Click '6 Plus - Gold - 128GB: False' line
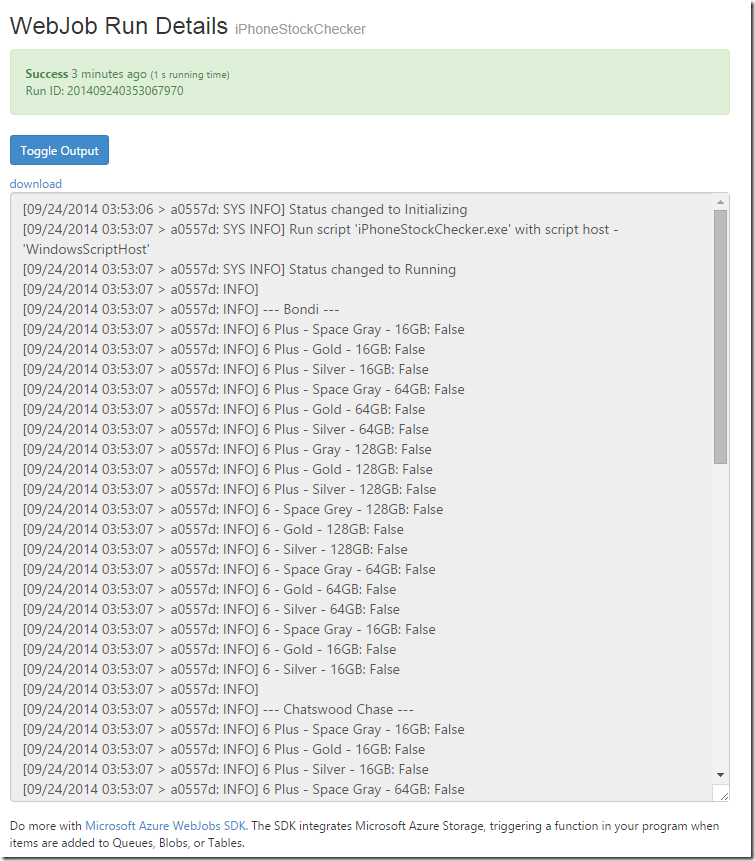Viewport: 755px width, 861px height. click(x=228, y=469)
